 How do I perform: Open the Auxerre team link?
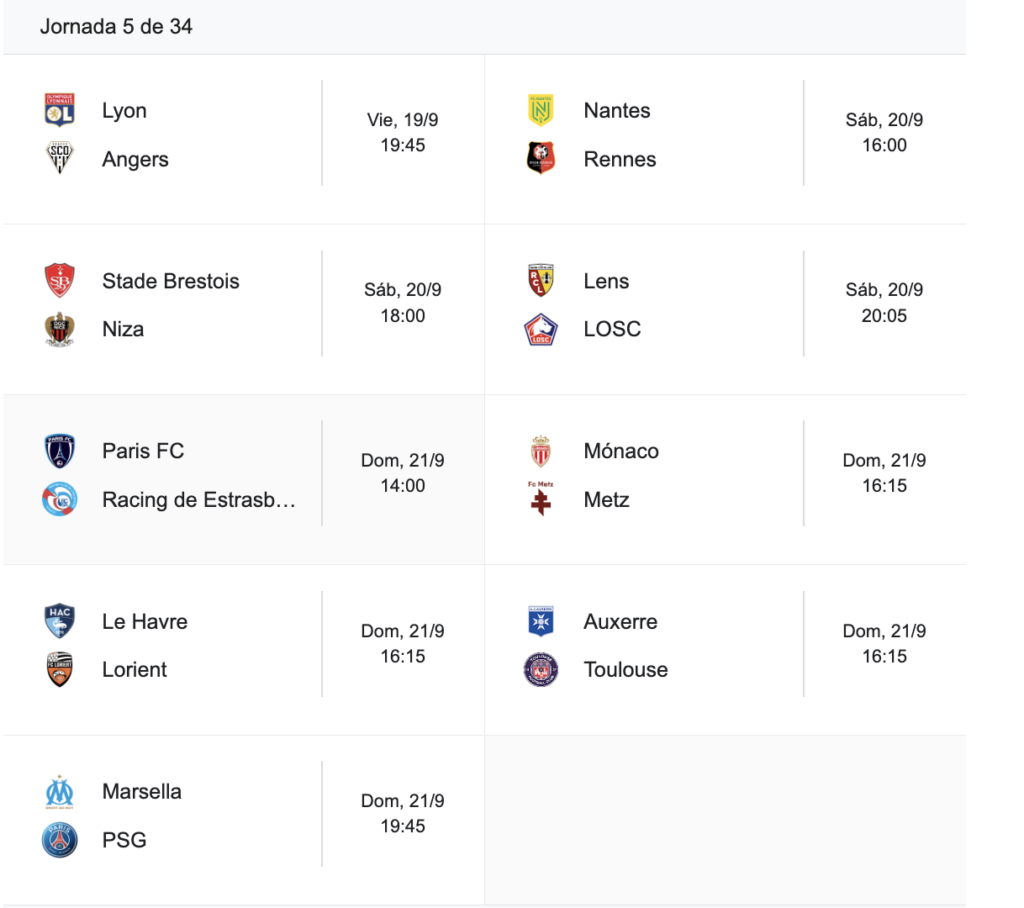coord(620,621)
